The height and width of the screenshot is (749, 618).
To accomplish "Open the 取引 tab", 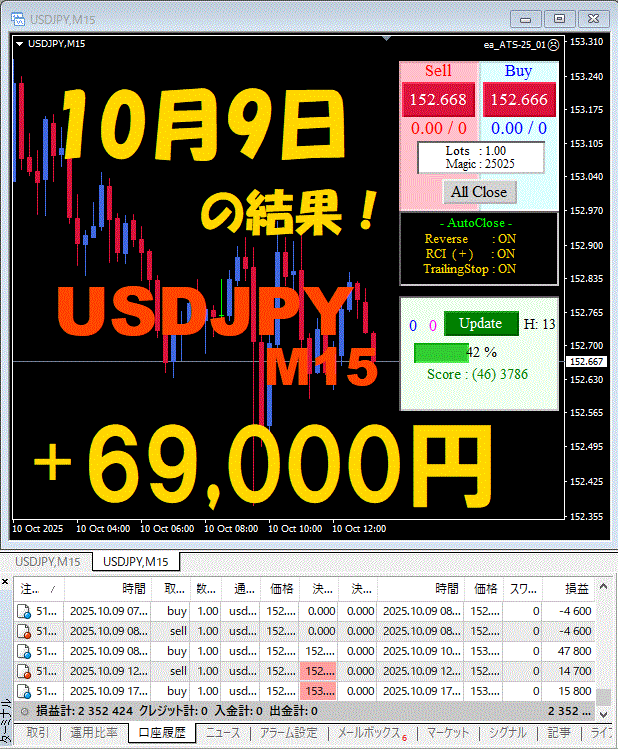I will coord(38,733).
